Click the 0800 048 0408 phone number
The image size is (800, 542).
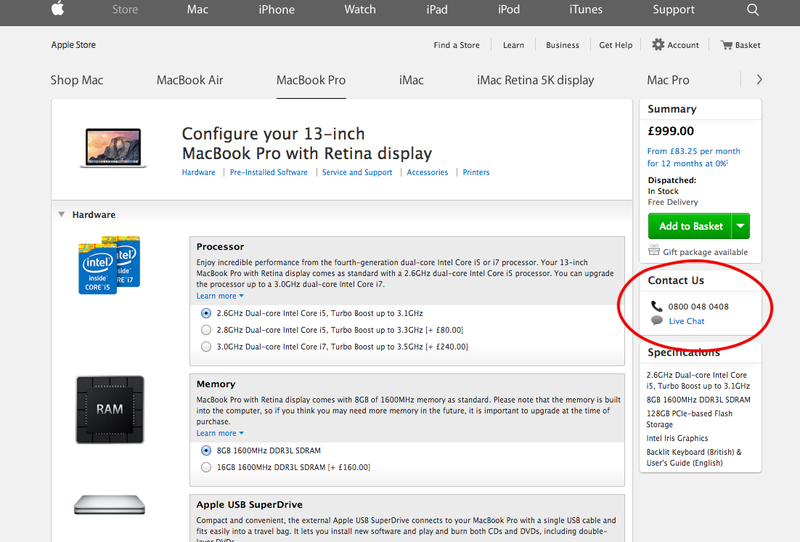698,306
